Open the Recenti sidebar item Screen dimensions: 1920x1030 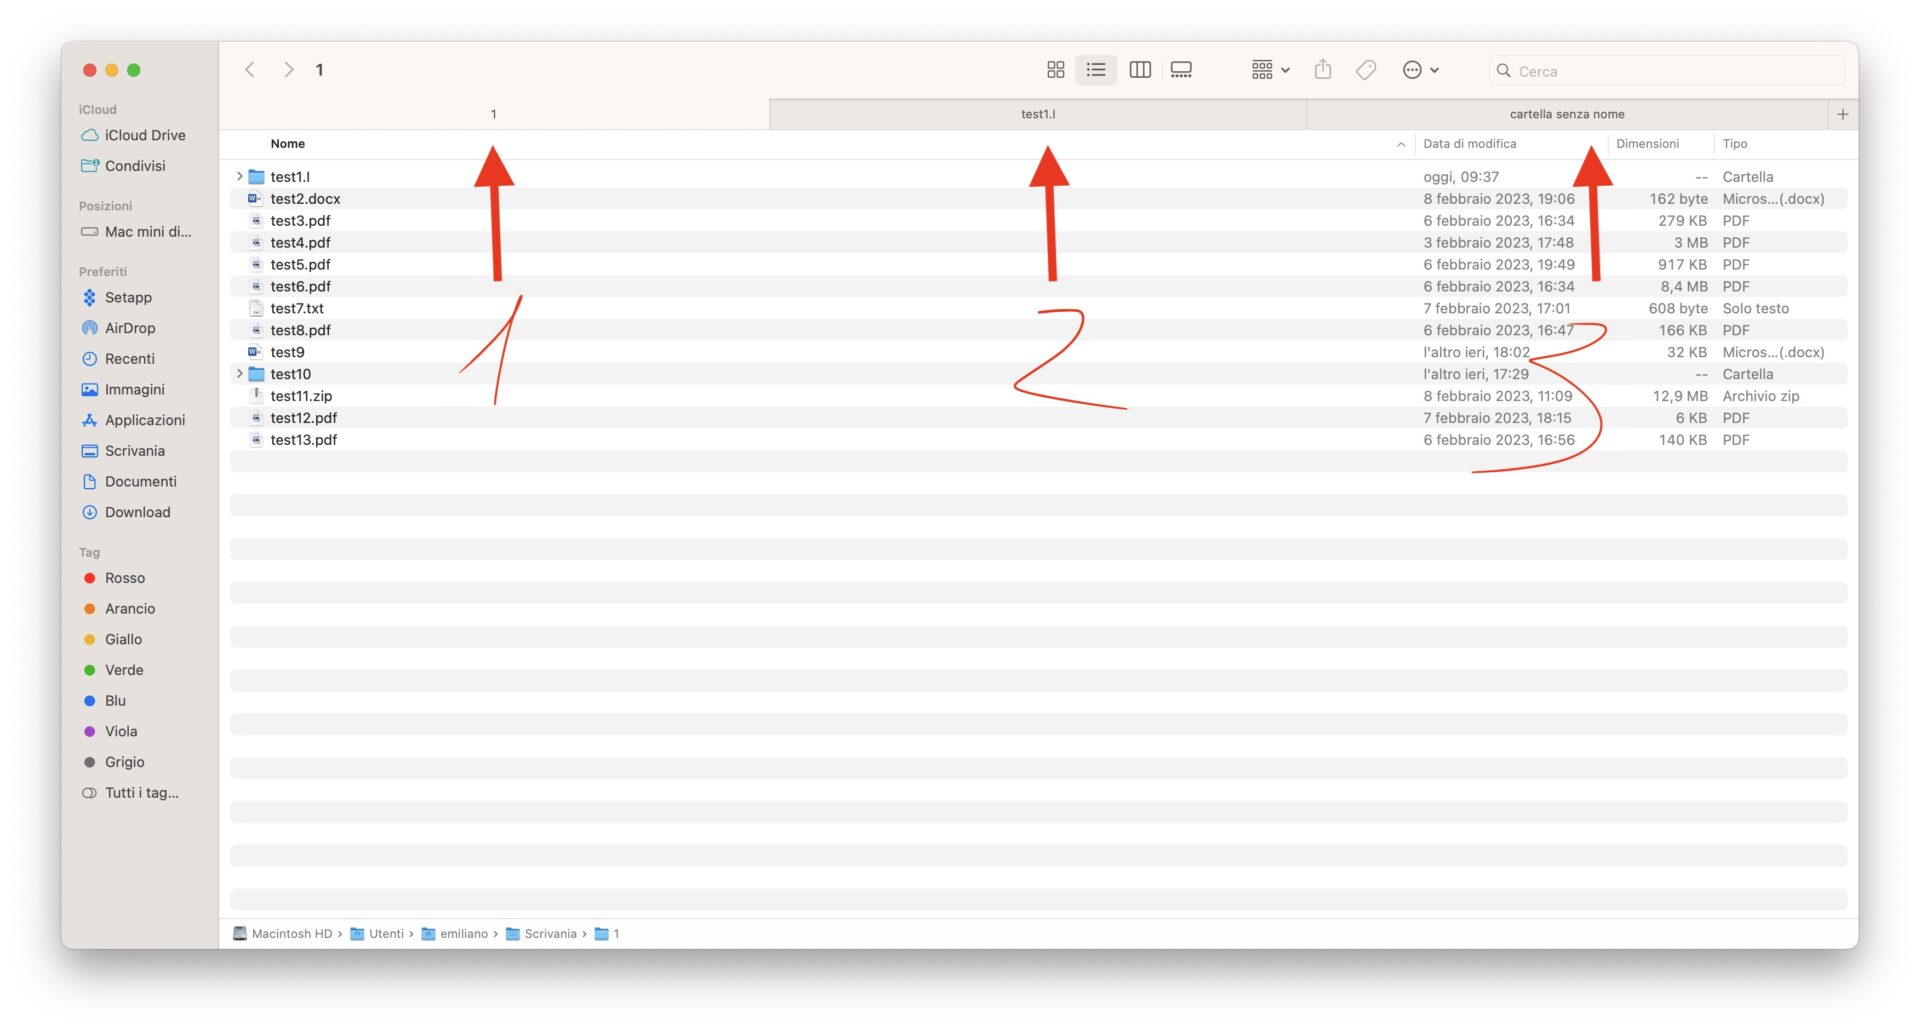pos(129,358)
